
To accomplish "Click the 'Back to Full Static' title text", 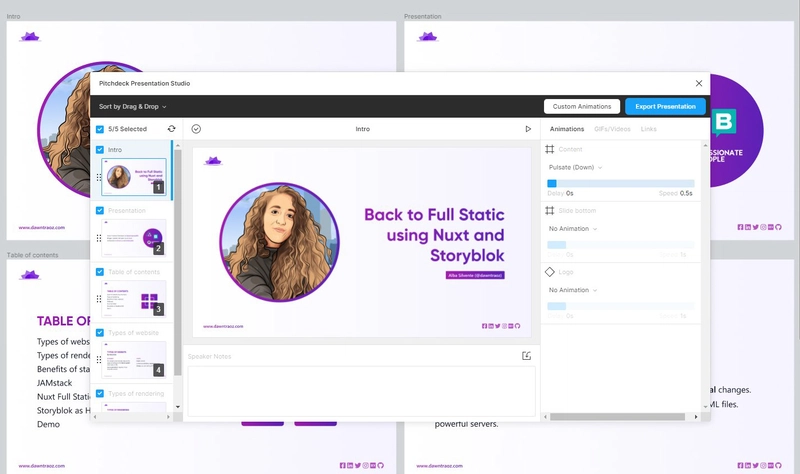I will pyautogui.click(x=434, y=215).
